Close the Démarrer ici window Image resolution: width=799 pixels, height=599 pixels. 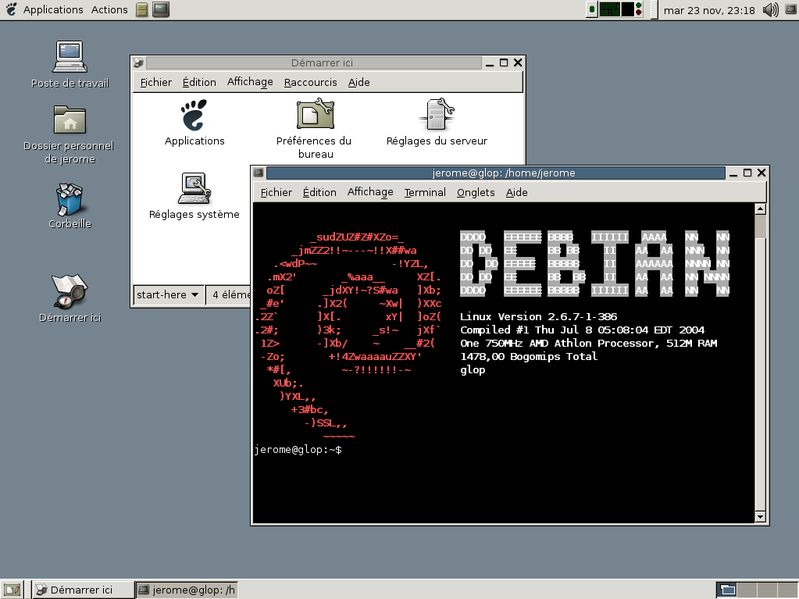pos(518,63)
